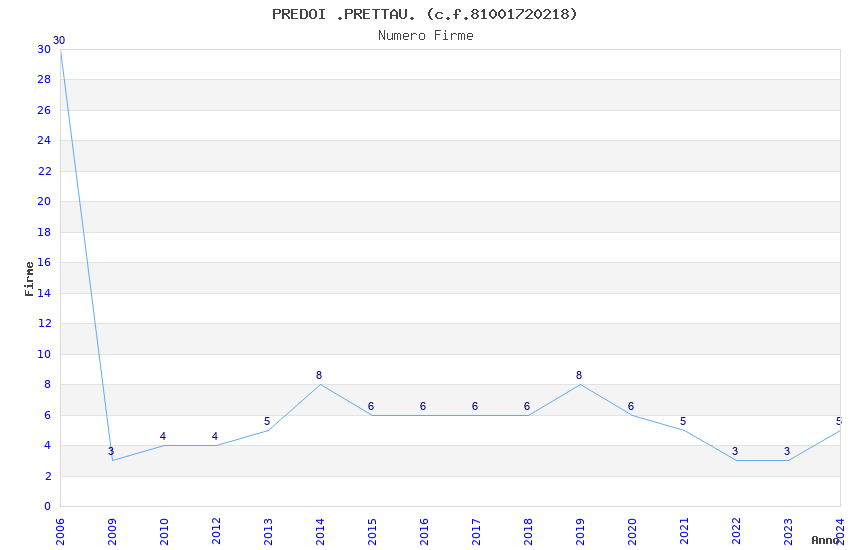Screen dimensions: 850x550
Task: Click the 2018 year tick label
Action: click(529, 532)
